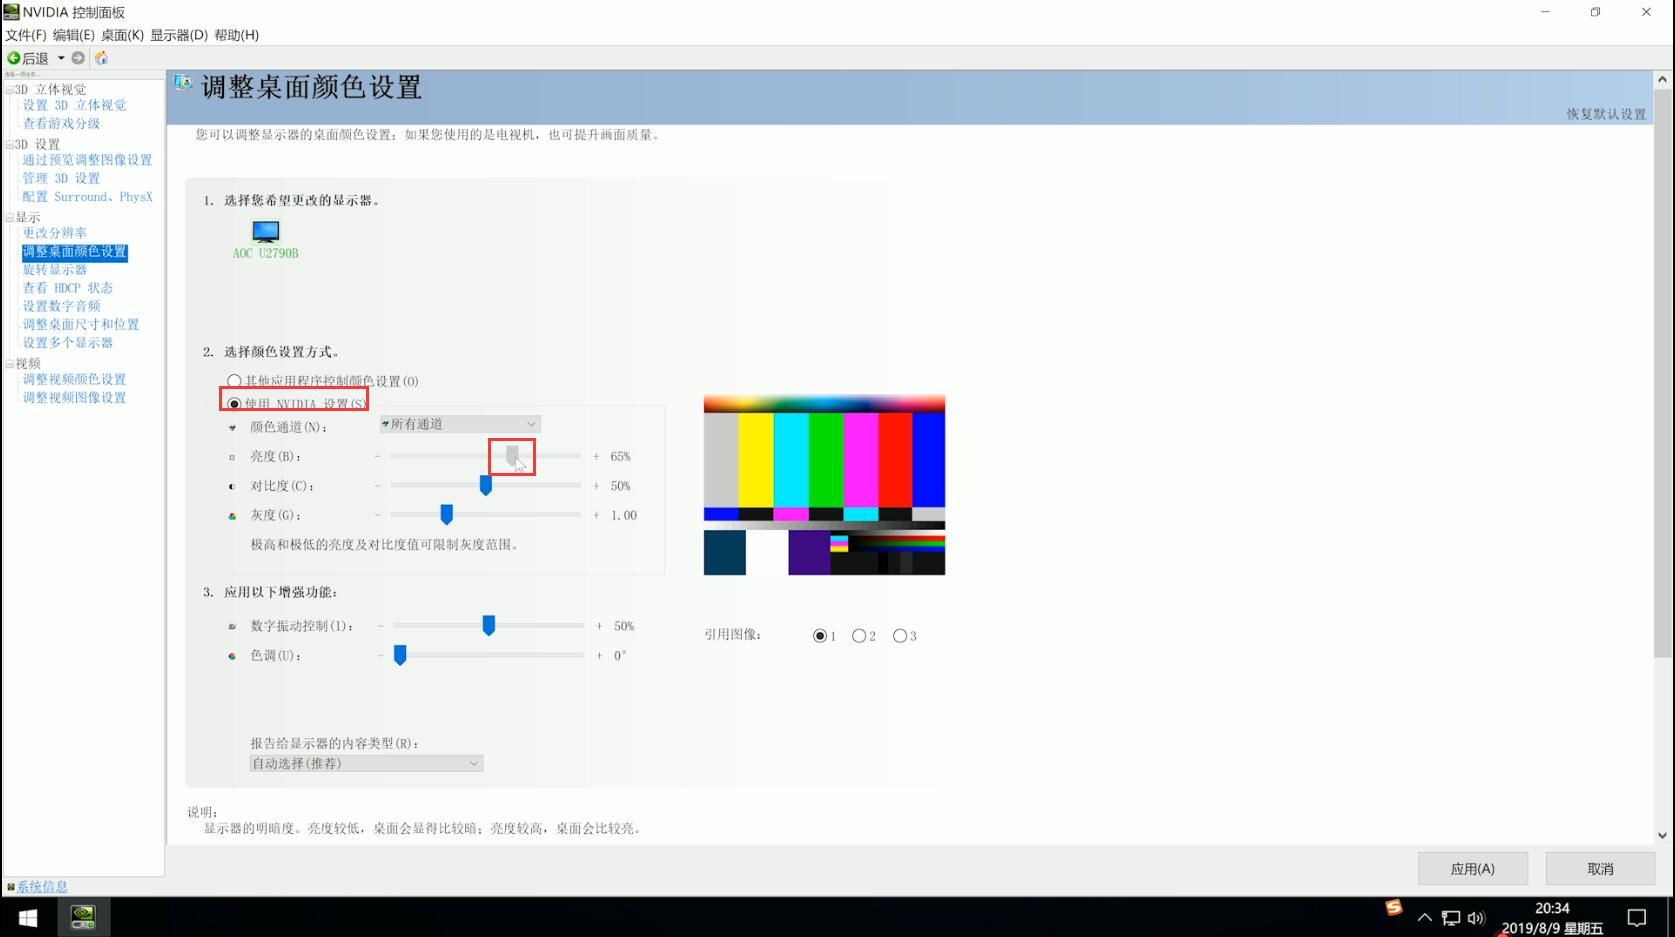Open 设置多个显示器 page
1675x937 pixels.
click(x=68, y=343)
